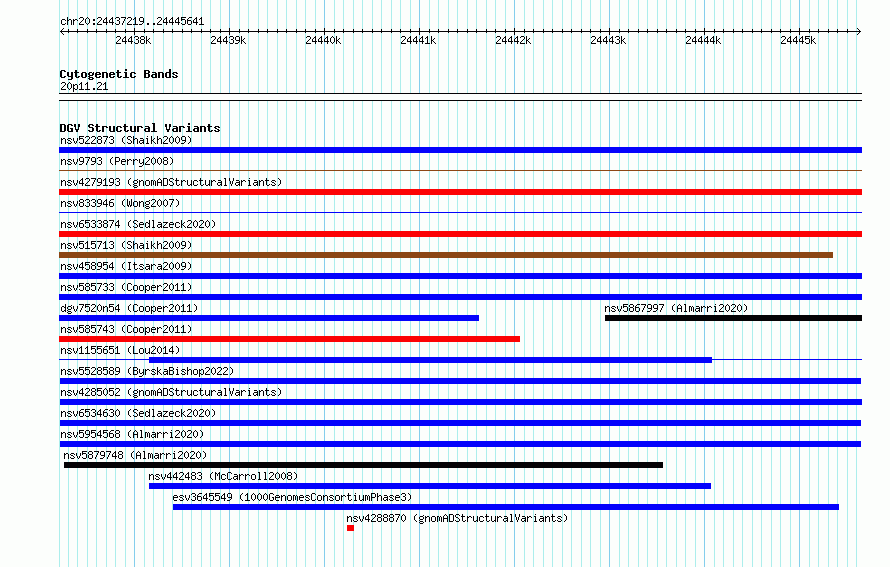Image resolution: width=890 pixels, height=567 pixels.
Task: Open nsv833946 (Wong2007) label
Action: point(120,203)
